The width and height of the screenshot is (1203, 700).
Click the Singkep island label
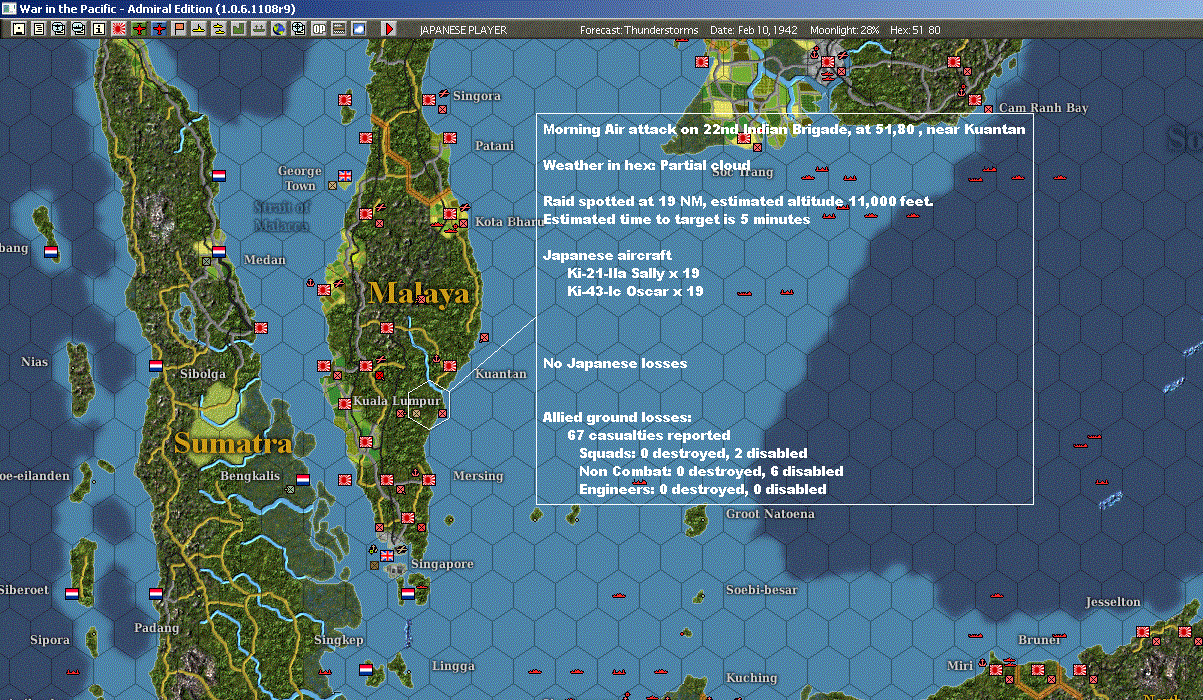click(339, 639)
